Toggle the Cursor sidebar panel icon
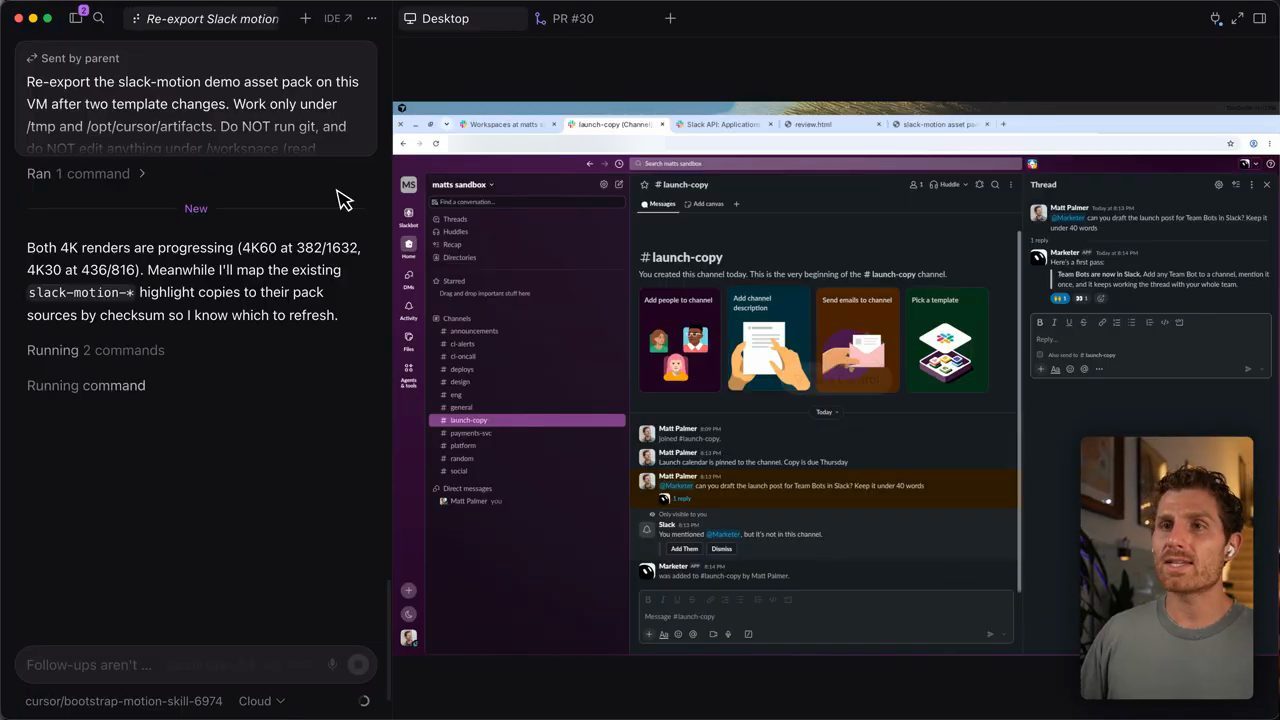 point(76,18)
